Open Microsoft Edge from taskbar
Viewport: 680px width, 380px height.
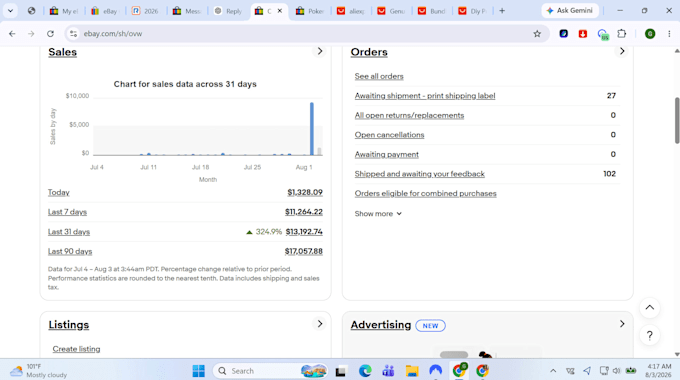365,371
